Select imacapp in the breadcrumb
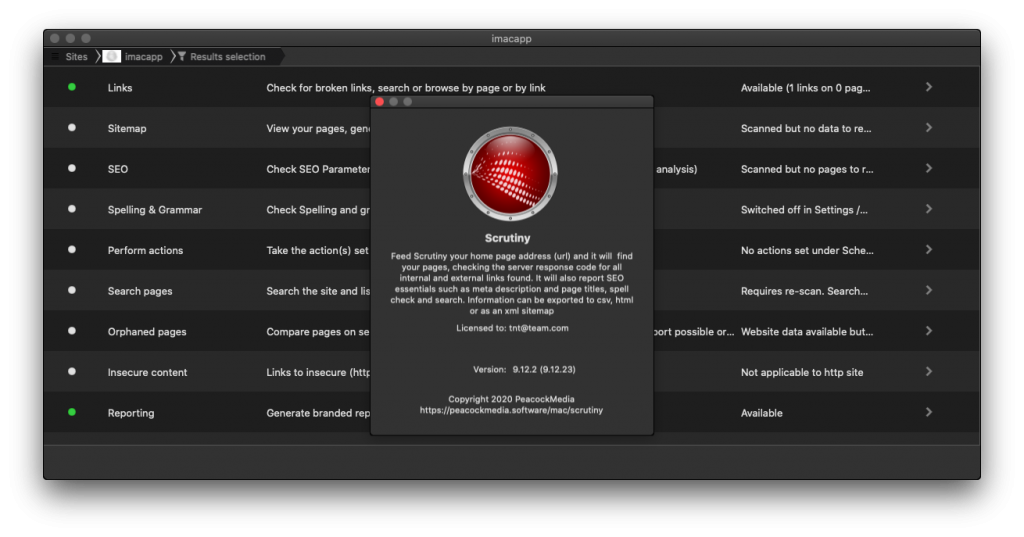The image size is (1024, 537). pyautogui.click(x=144, y=57)
